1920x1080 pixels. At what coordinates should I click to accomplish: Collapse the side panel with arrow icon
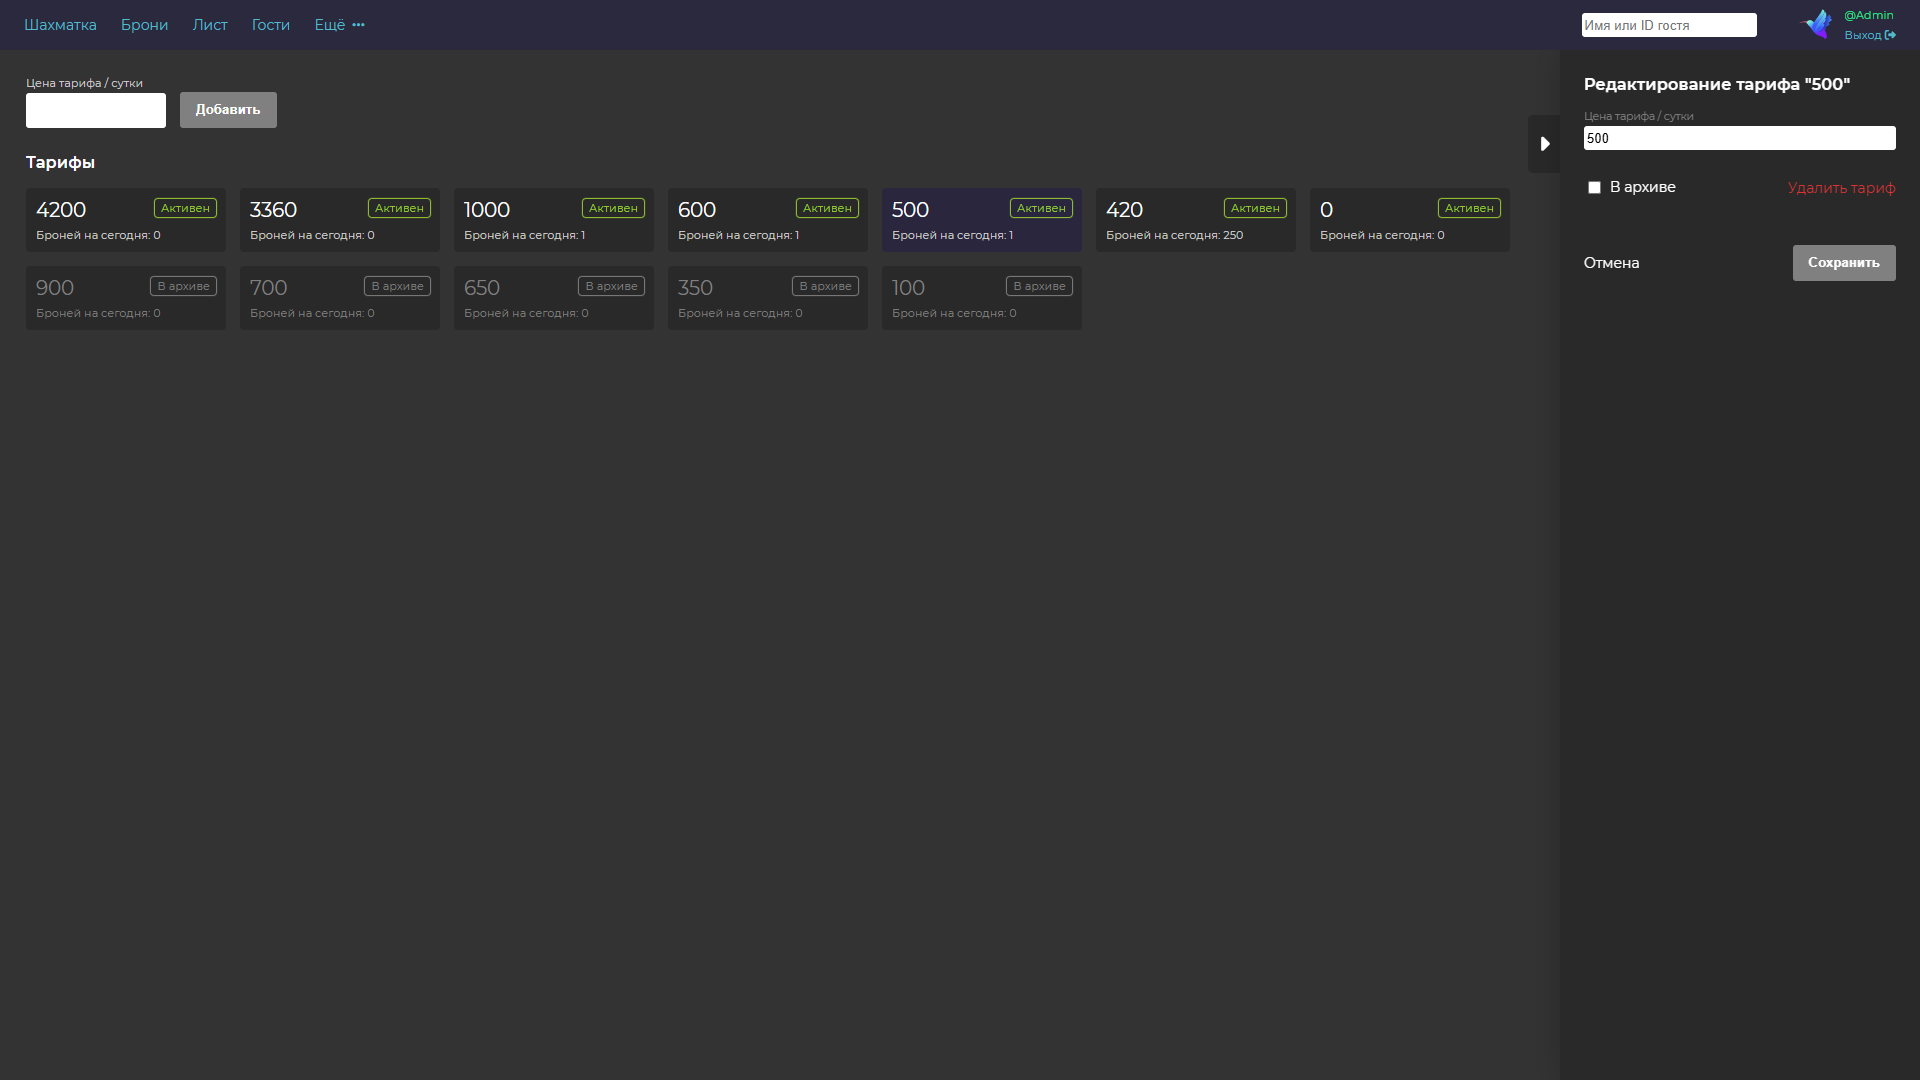point(1544,144)
